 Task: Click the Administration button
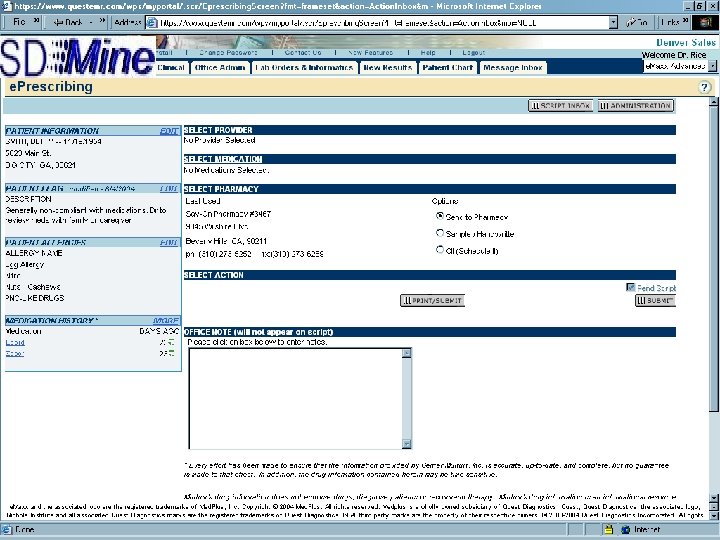[x=636, y=106]
